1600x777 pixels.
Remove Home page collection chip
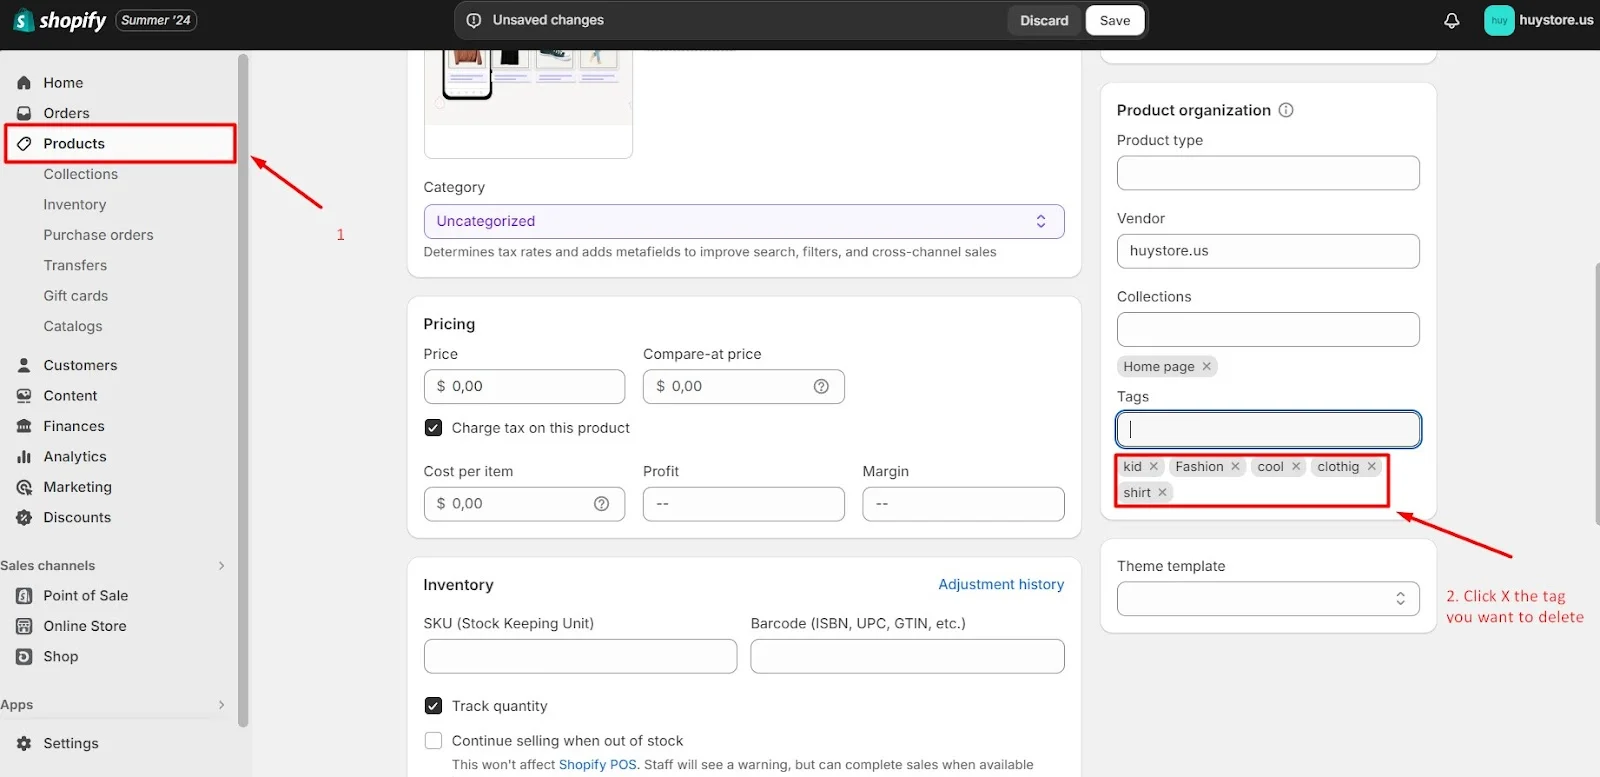pyautogui.click(x=1207, y=367)
